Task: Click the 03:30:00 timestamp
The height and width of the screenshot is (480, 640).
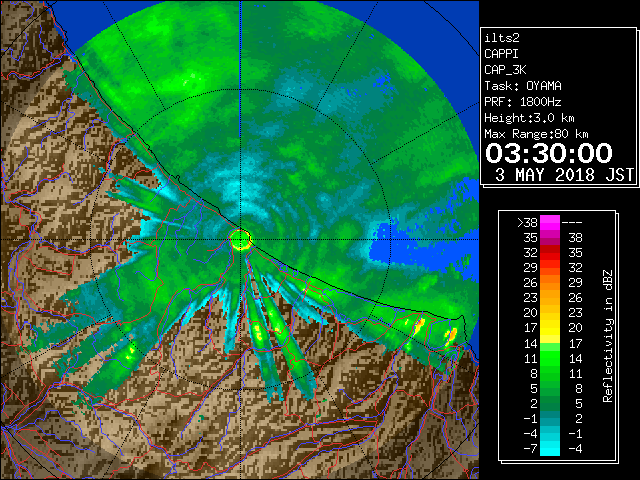Action: (549, 153)
